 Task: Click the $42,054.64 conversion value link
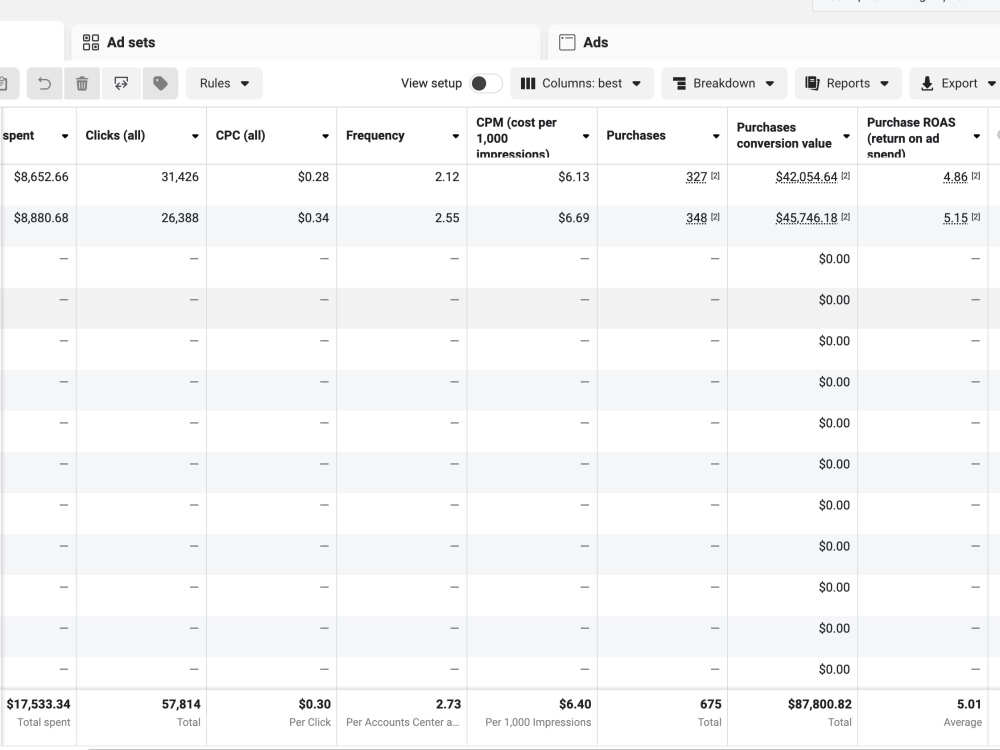806,177
